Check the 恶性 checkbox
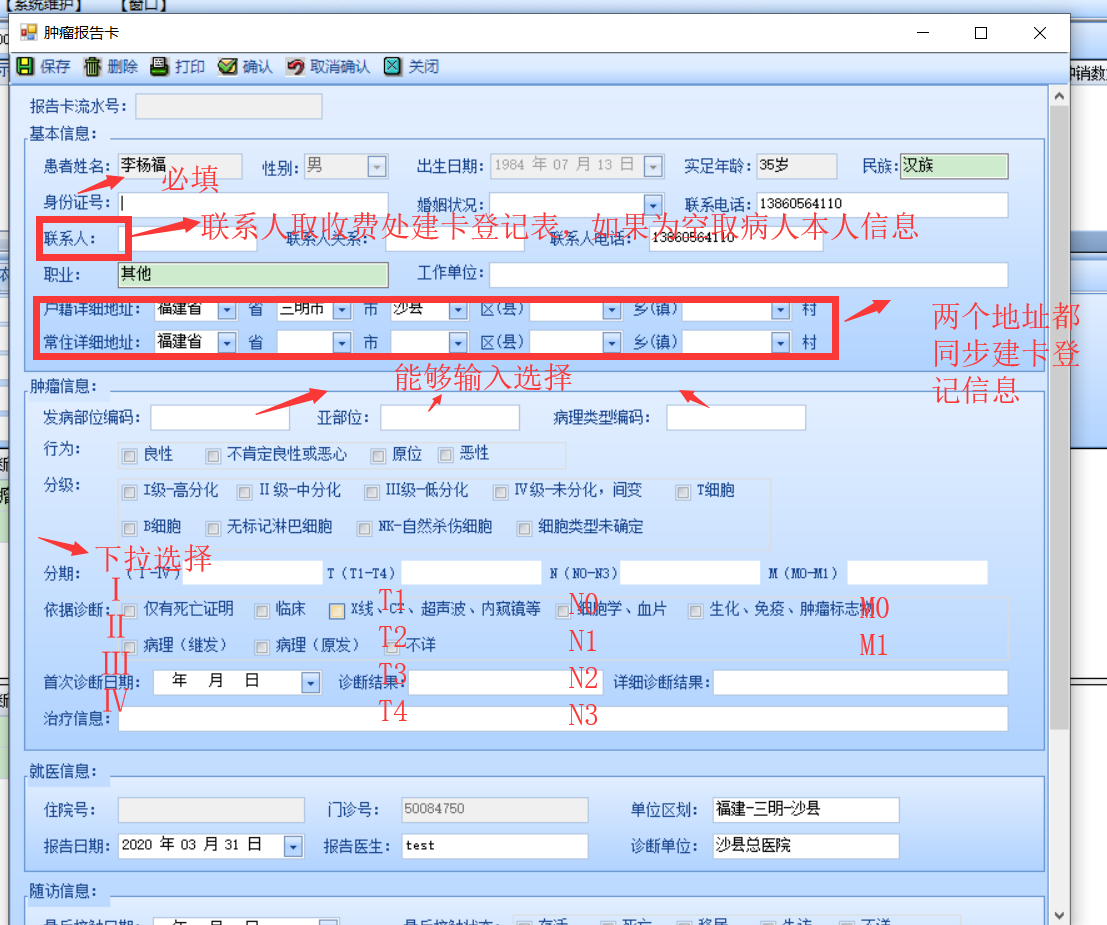1107x925 pixels. pos(445,455)
